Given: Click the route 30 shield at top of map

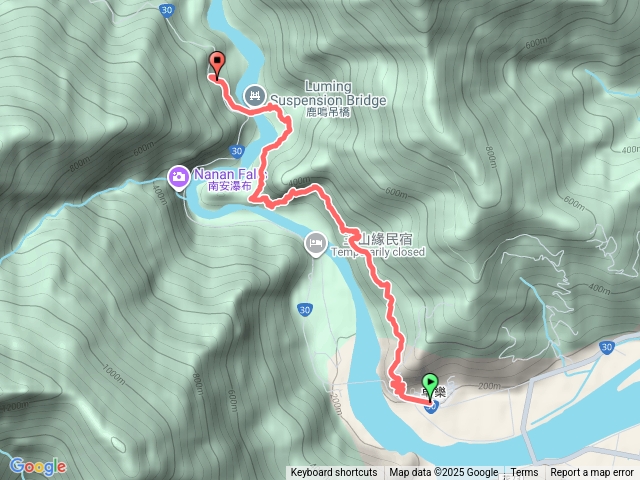Looking at the screenshot, I should 167,10.
